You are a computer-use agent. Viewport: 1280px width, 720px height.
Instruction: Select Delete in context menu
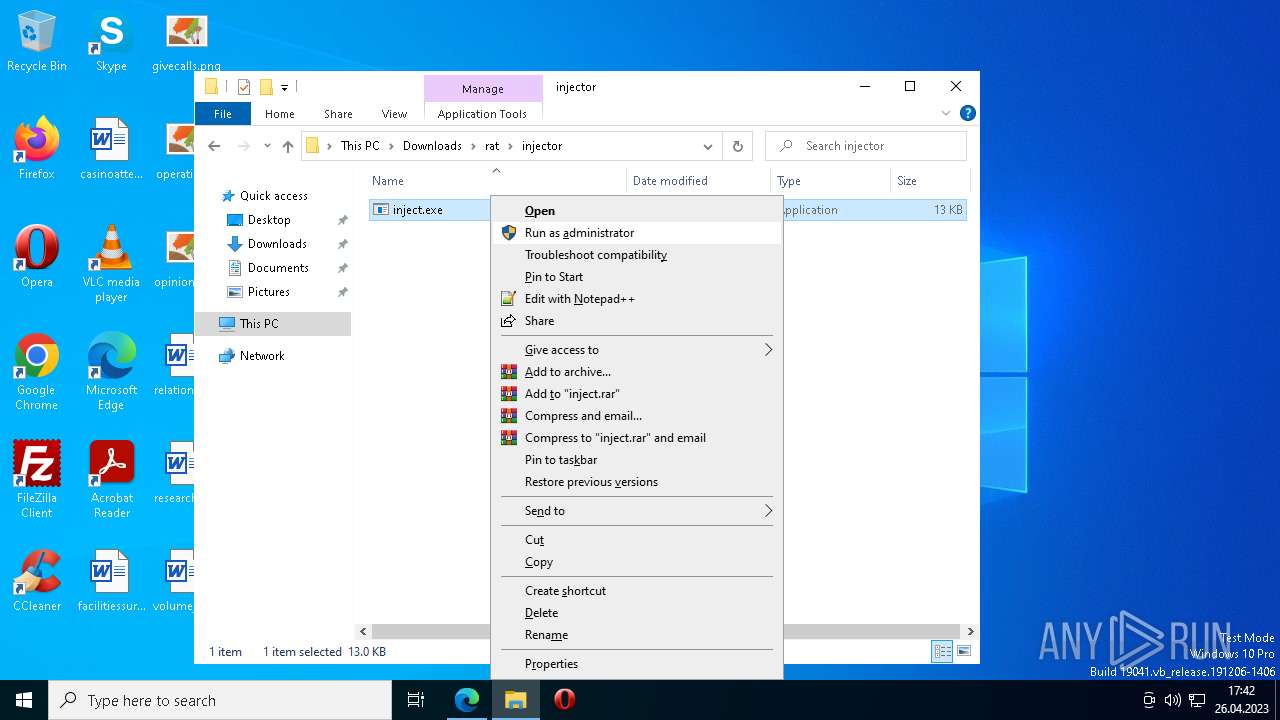tap(636, 613)
